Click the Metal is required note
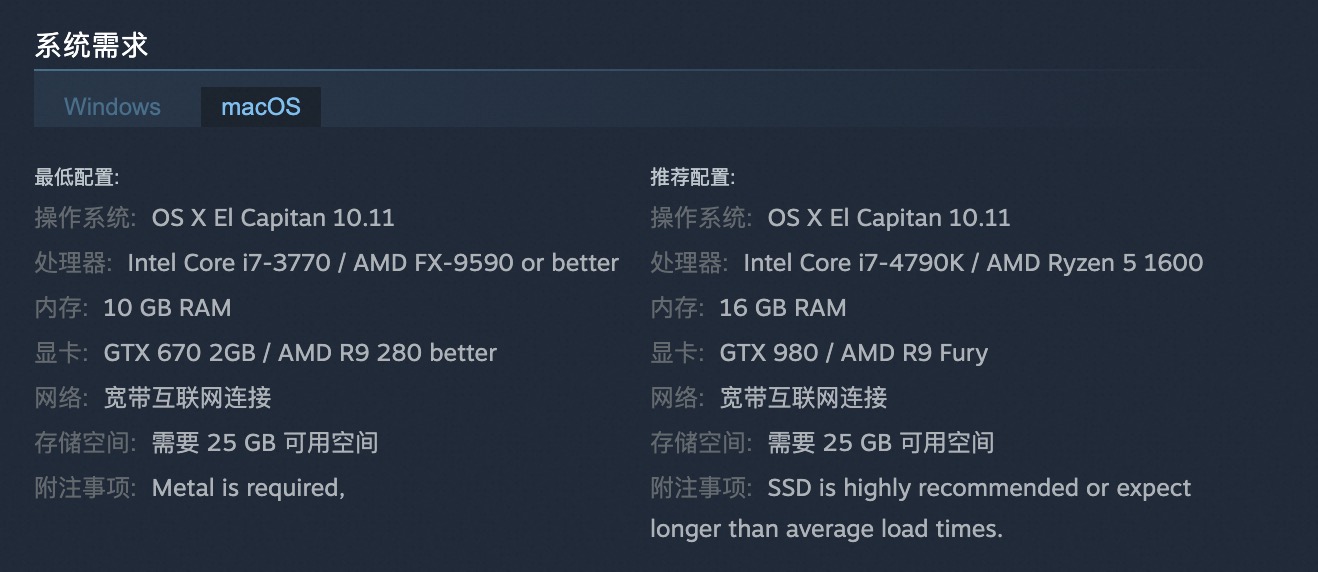Viewport: 1318px width, 572px height. tap(248, 488)
